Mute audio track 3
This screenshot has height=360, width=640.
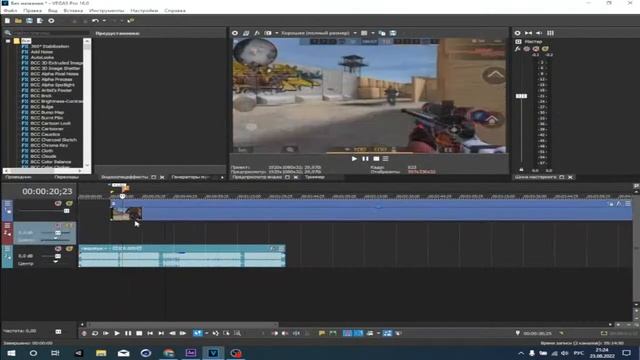point(58,249)
